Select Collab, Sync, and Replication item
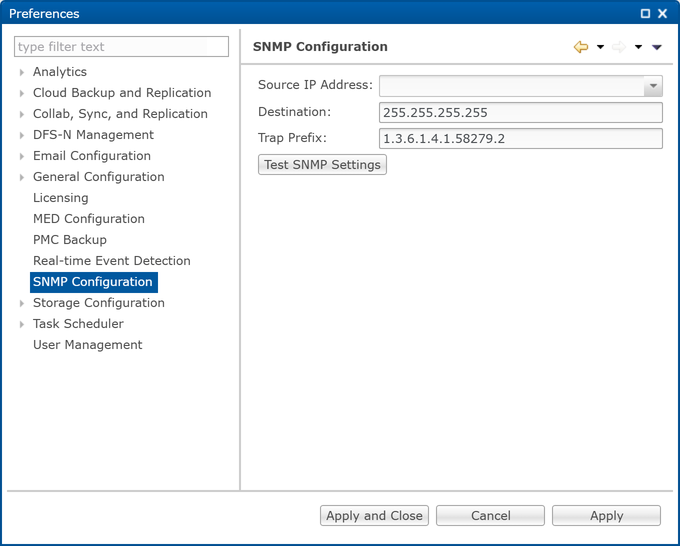Viewport: 680px width, 546px height. coord(120,114)
